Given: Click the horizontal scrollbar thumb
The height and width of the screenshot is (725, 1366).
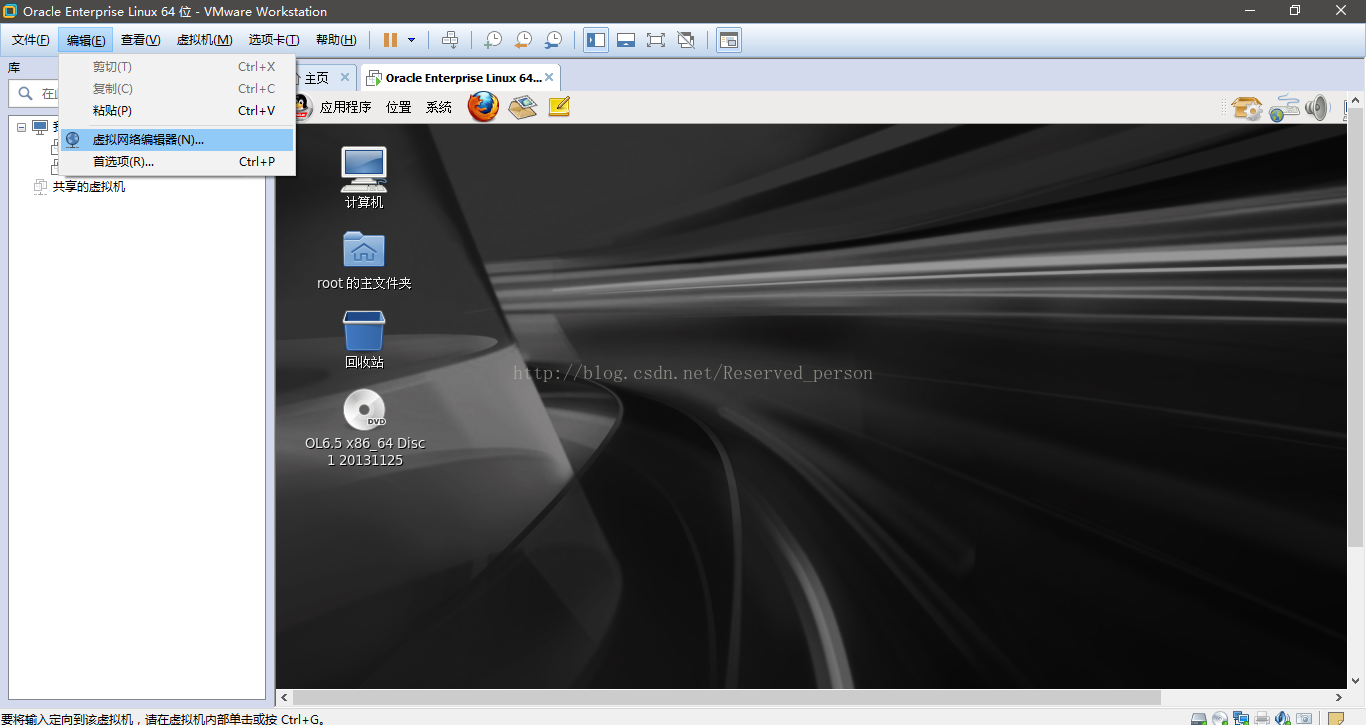Looking at the screenshot, I should [x=727, y=697].
